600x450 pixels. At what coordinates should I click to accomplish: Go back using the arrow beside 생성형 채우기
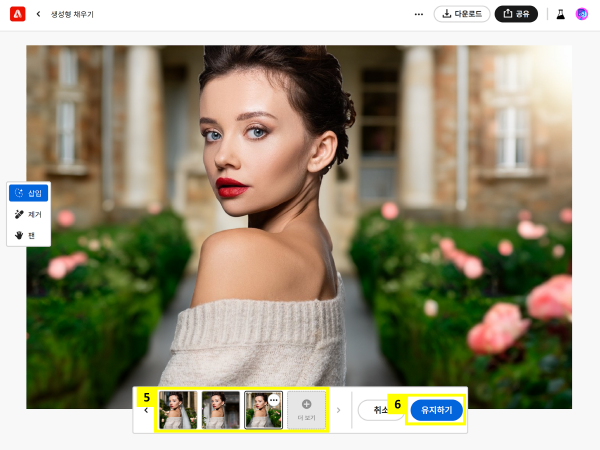(x=38, y=14)
